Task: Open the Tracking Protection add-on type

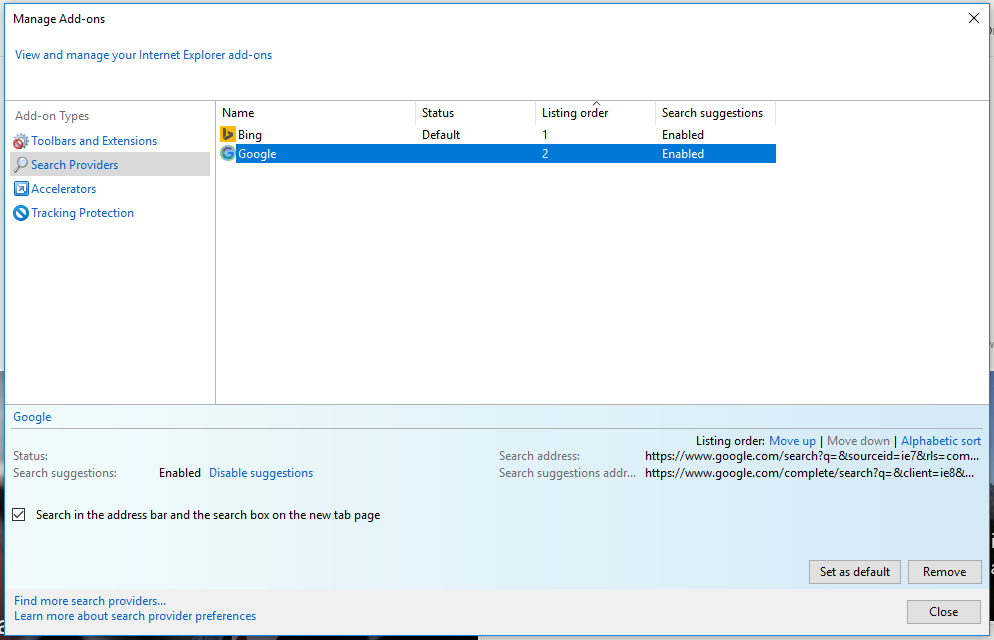Action: [82, 213]
